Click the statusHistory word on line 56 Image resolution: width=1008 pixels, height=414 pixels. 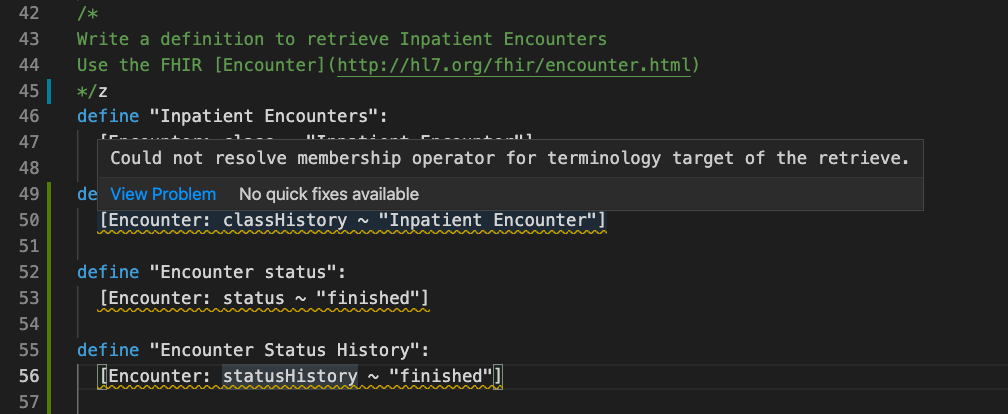[290, 375]
